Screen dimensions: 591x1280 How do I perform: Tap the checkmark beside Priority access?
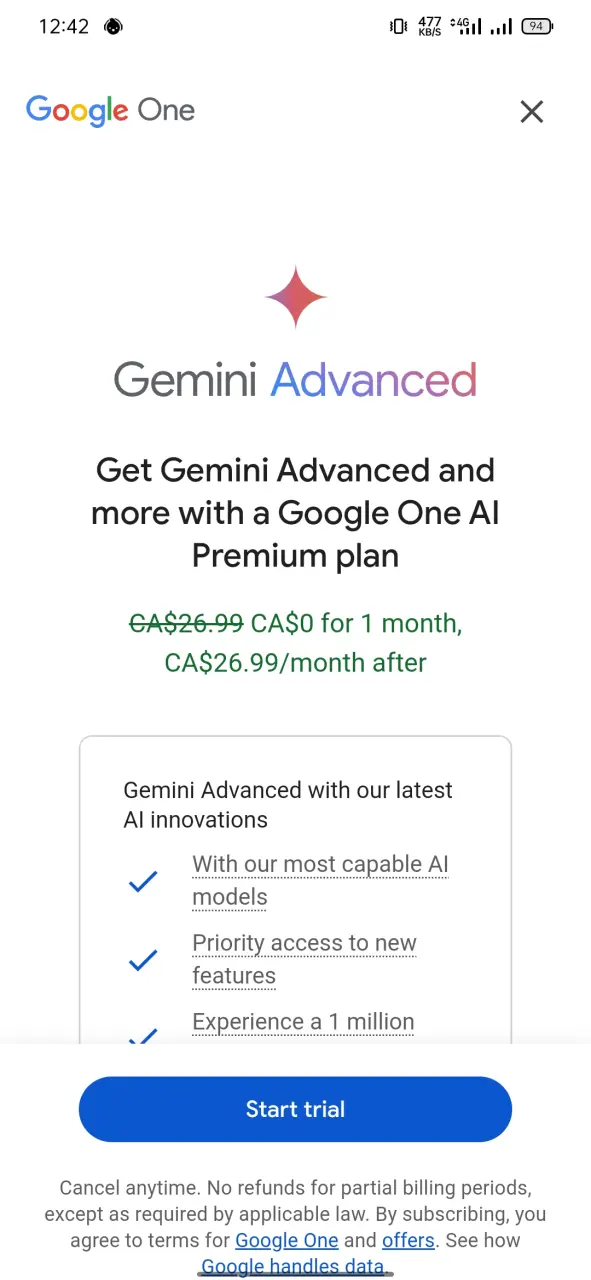tap(143, 960)
